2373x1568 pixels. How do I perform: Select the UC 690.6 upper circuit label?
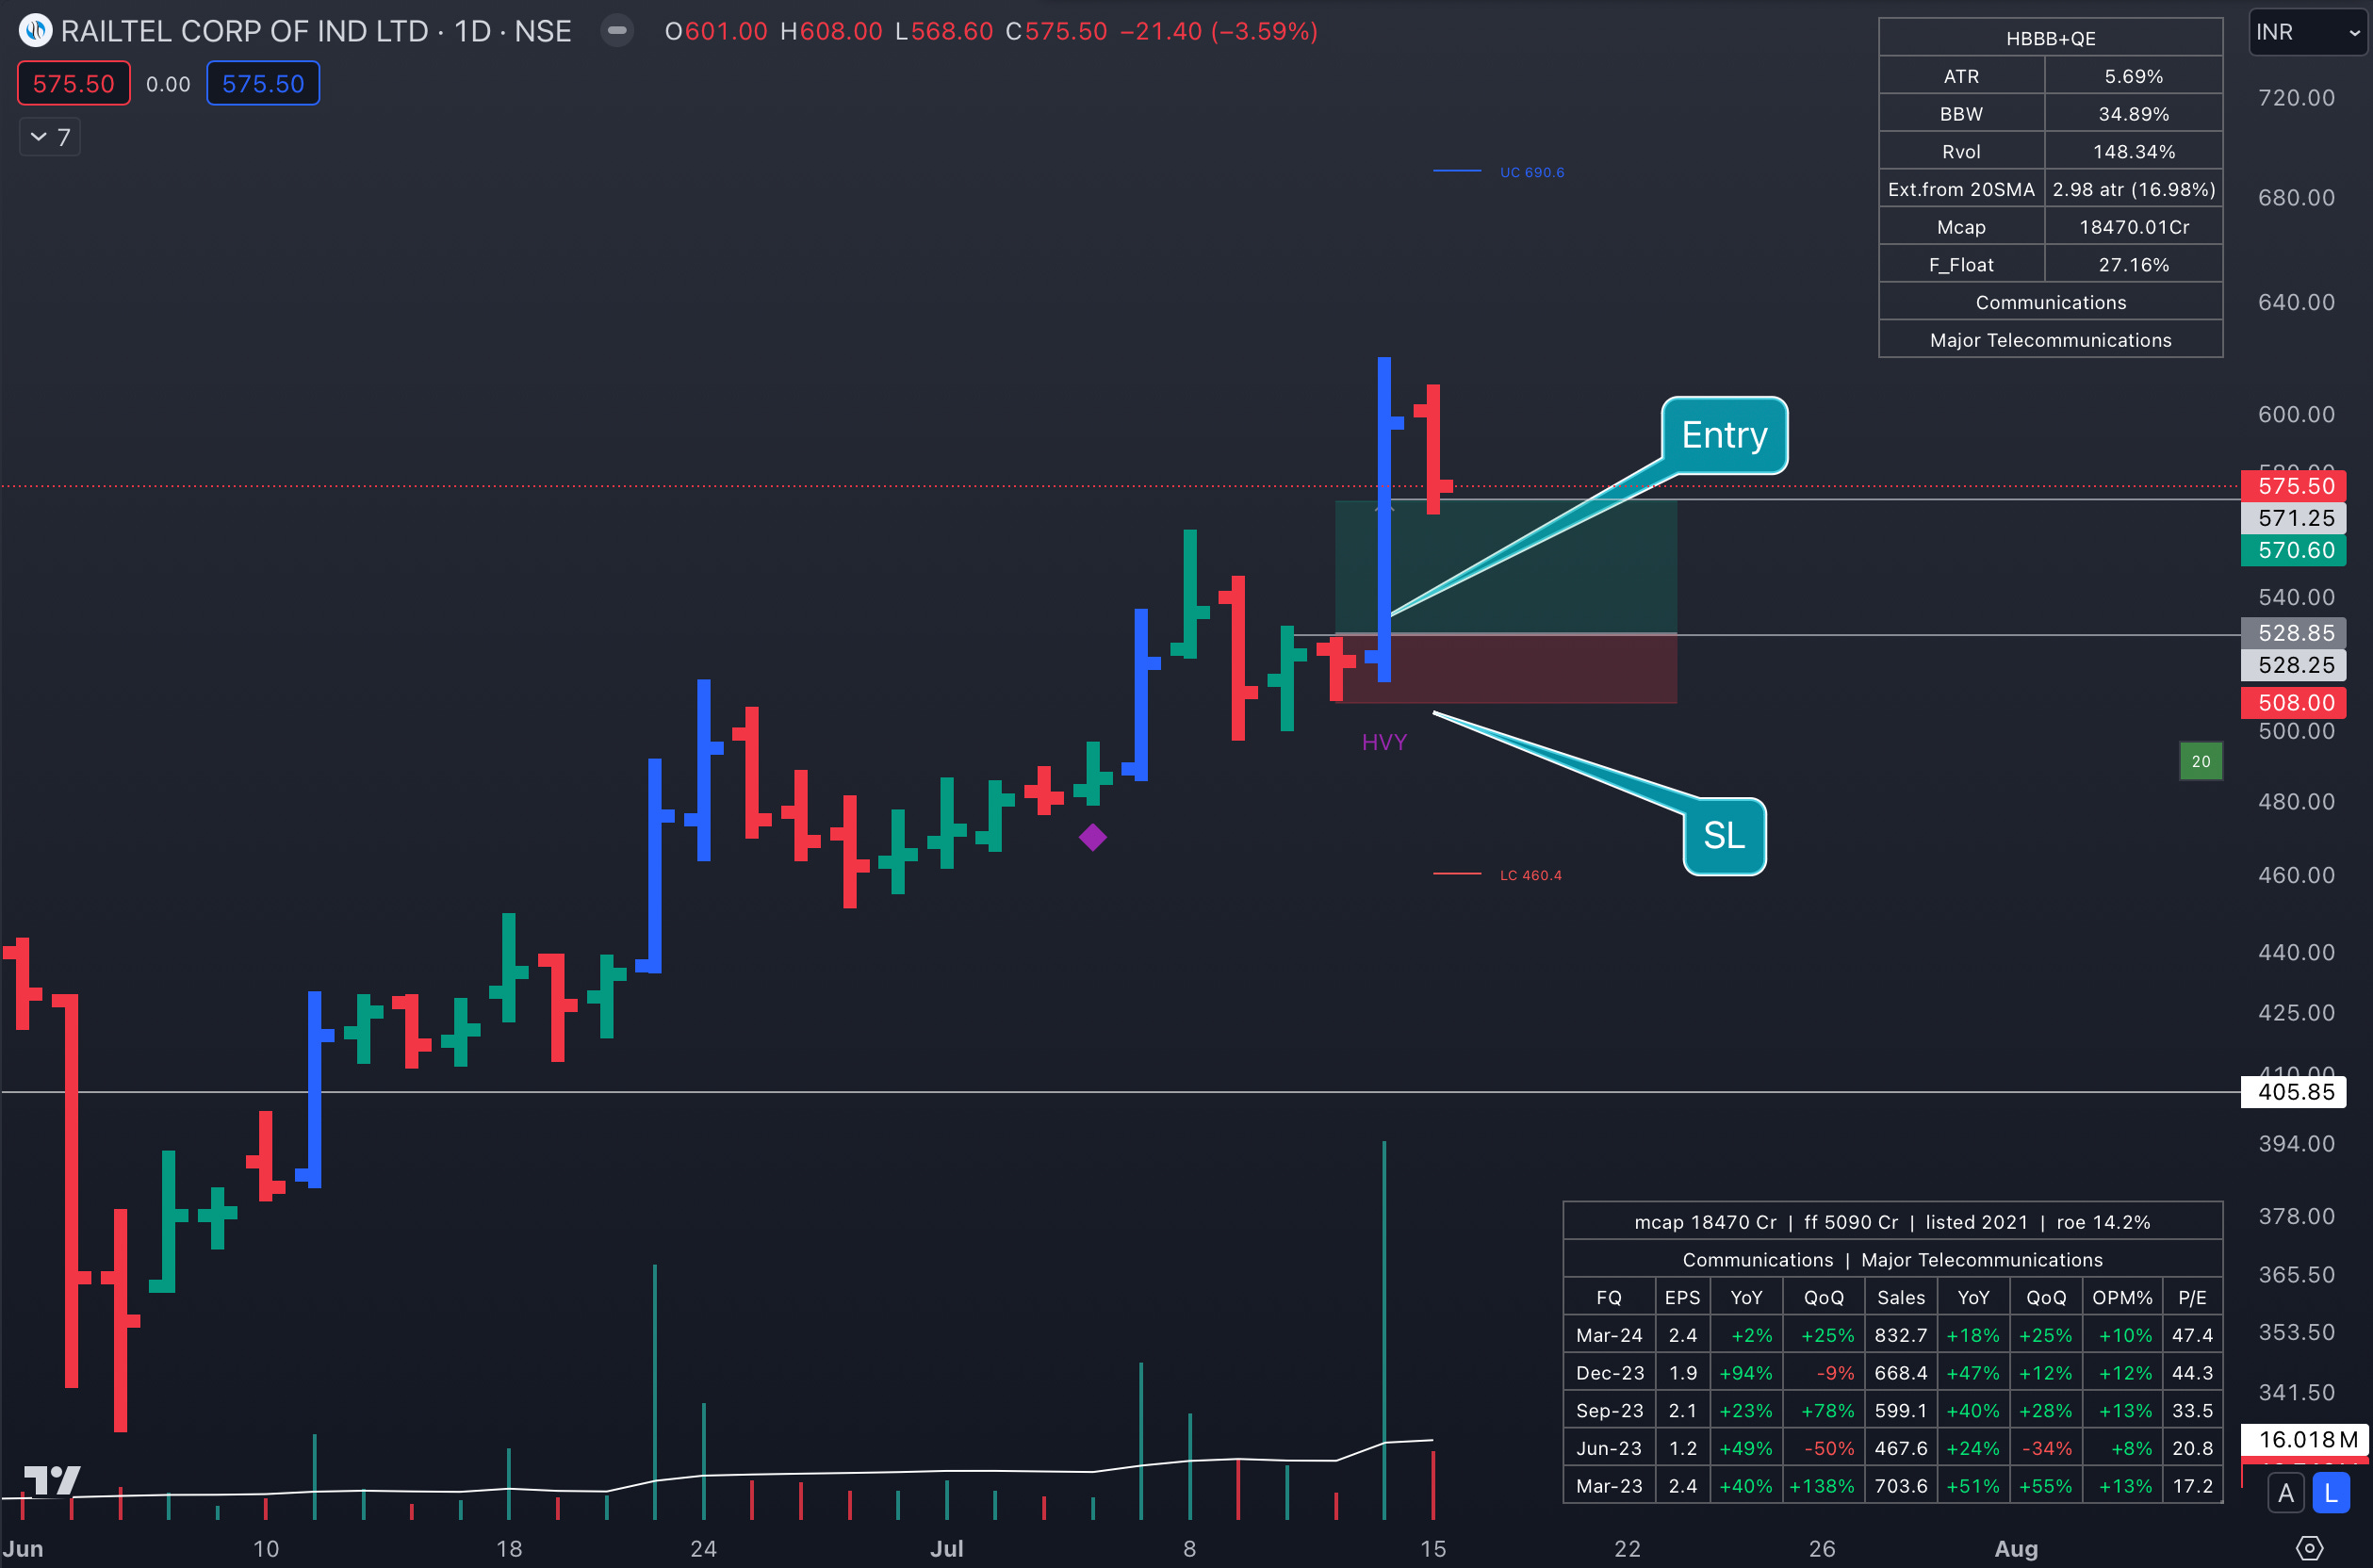click(1531, 172)
